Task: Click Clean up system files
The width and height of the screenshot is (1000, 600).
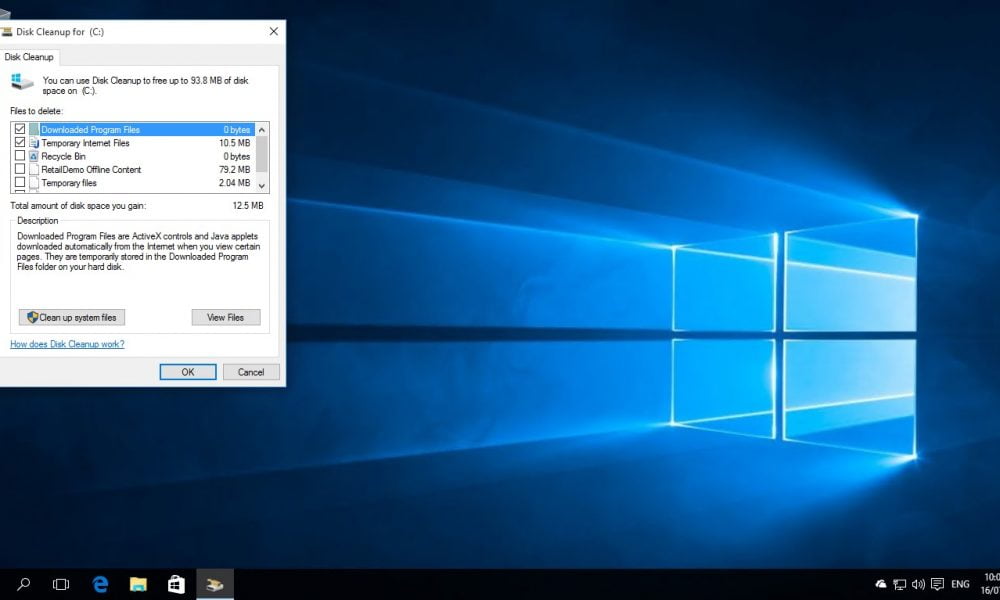Action: point(71,317)
